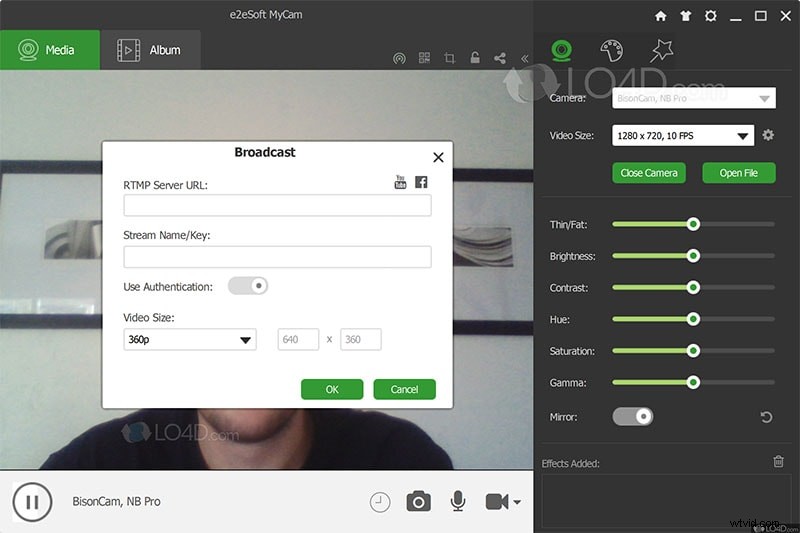The image size is (800, 533).
Task: Click the Contrast slider handle
Action: click(693, 287)
